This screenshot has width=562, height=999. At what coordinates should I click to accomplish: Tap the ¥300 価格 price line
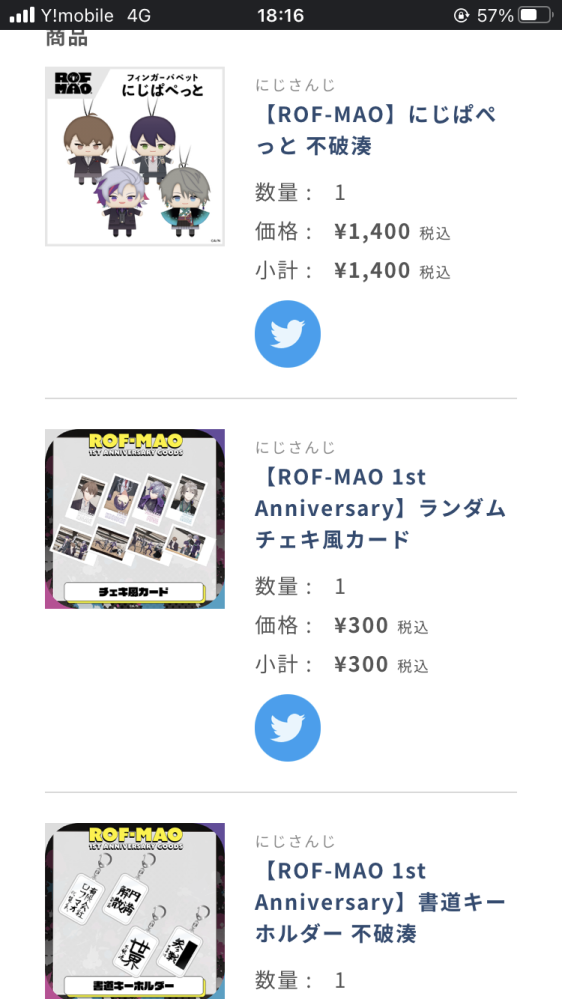click(x=342, y=626)
